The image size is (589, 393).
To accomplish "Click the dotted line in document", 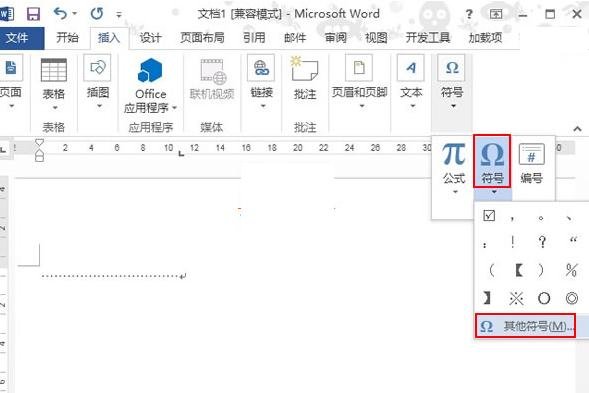I will coord(114,276).
